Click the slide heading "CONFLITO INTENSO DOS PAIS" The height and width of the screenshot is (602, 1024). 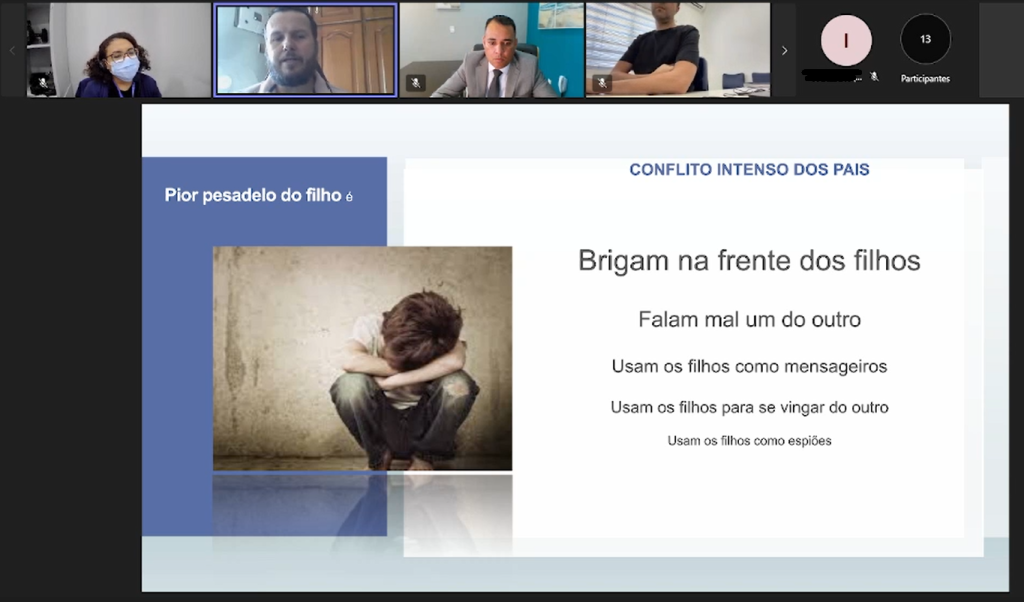pyautogui.click(x=749, y=170)
